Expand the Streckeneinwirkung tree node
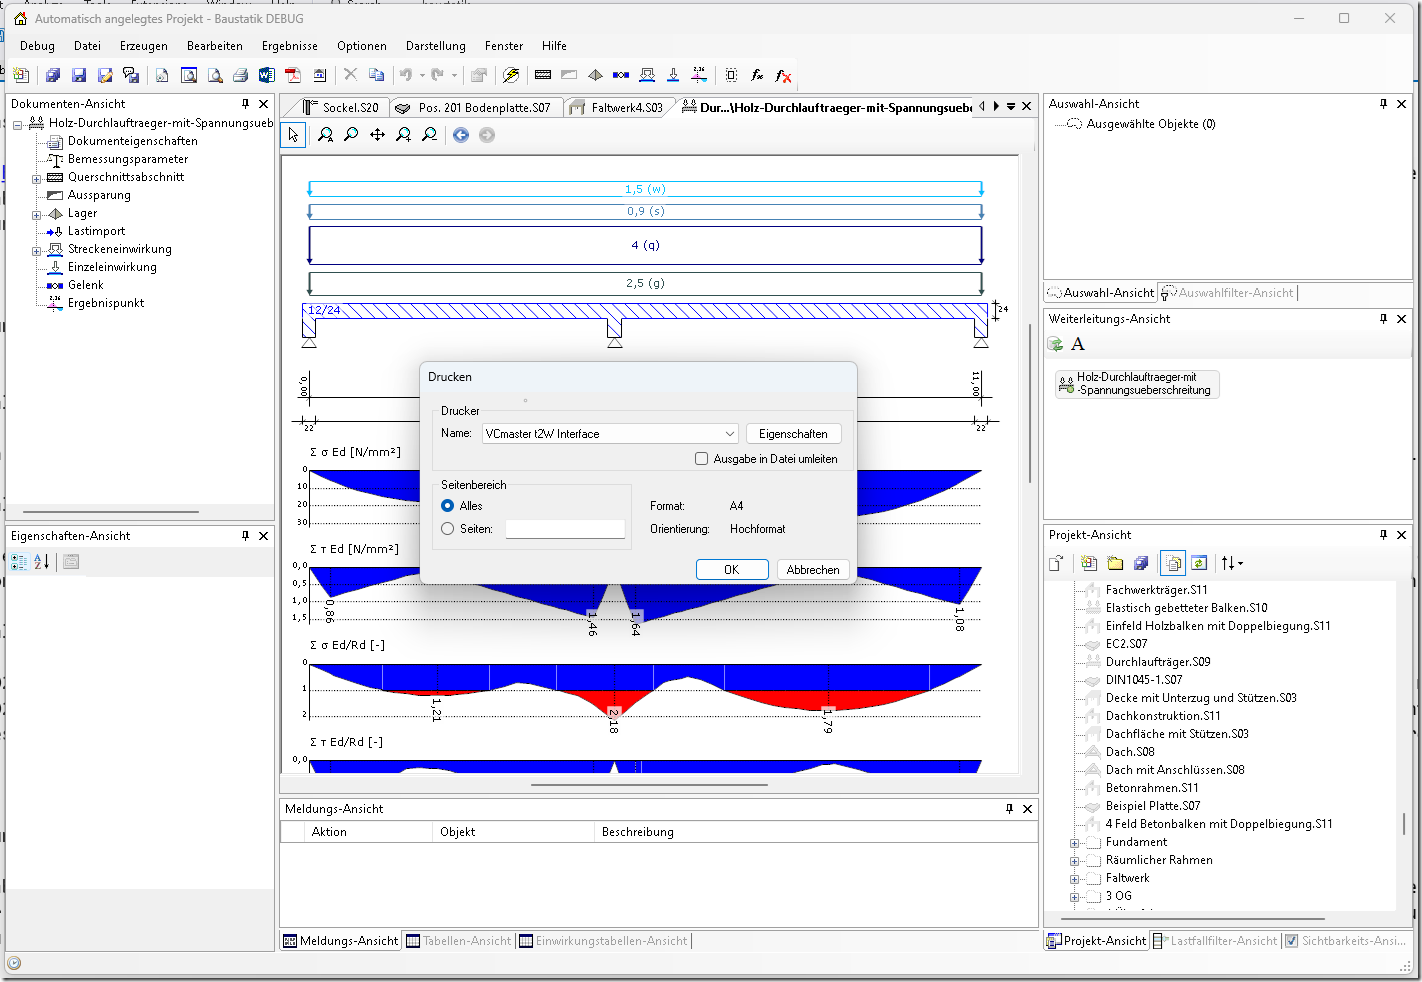The width and height of the screenshot is (1422, 982). 37,250
